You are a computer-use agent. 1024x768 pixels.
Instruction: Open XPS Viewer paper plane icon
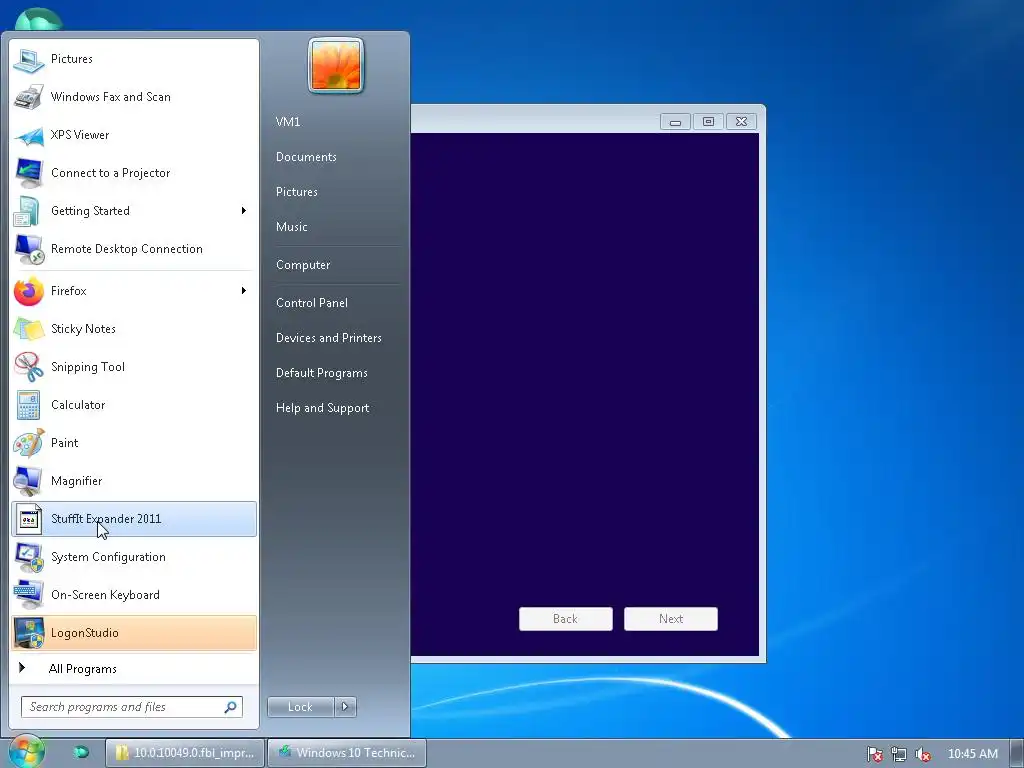pos(29,135)
